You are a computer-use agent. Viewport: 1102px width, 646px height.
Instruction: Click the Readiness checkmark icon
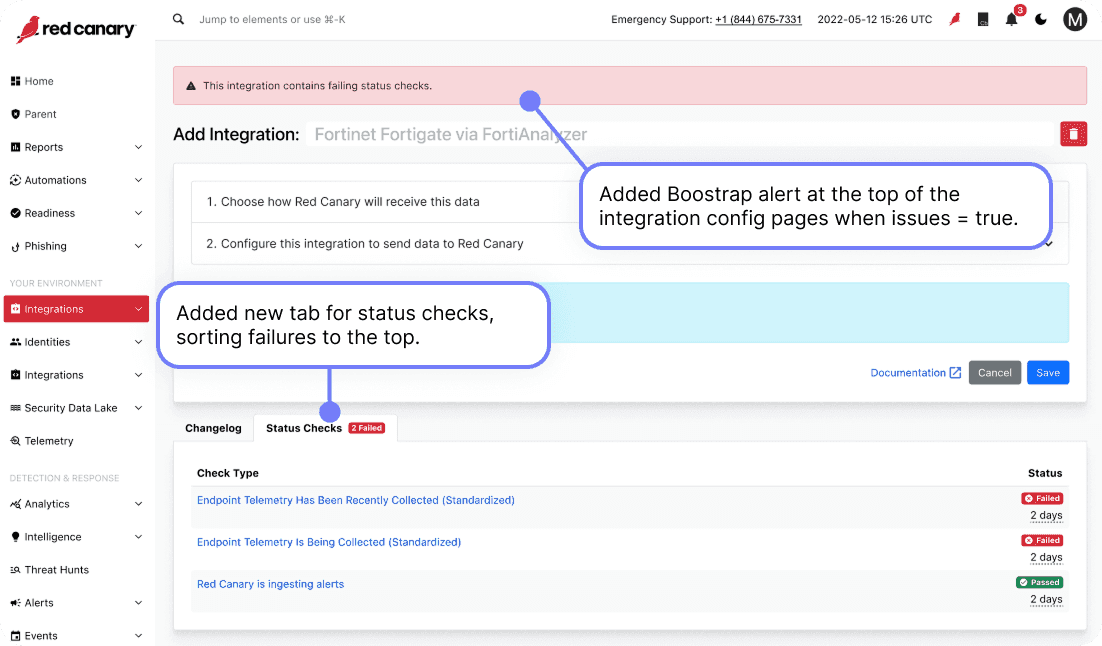coord(15,213)
